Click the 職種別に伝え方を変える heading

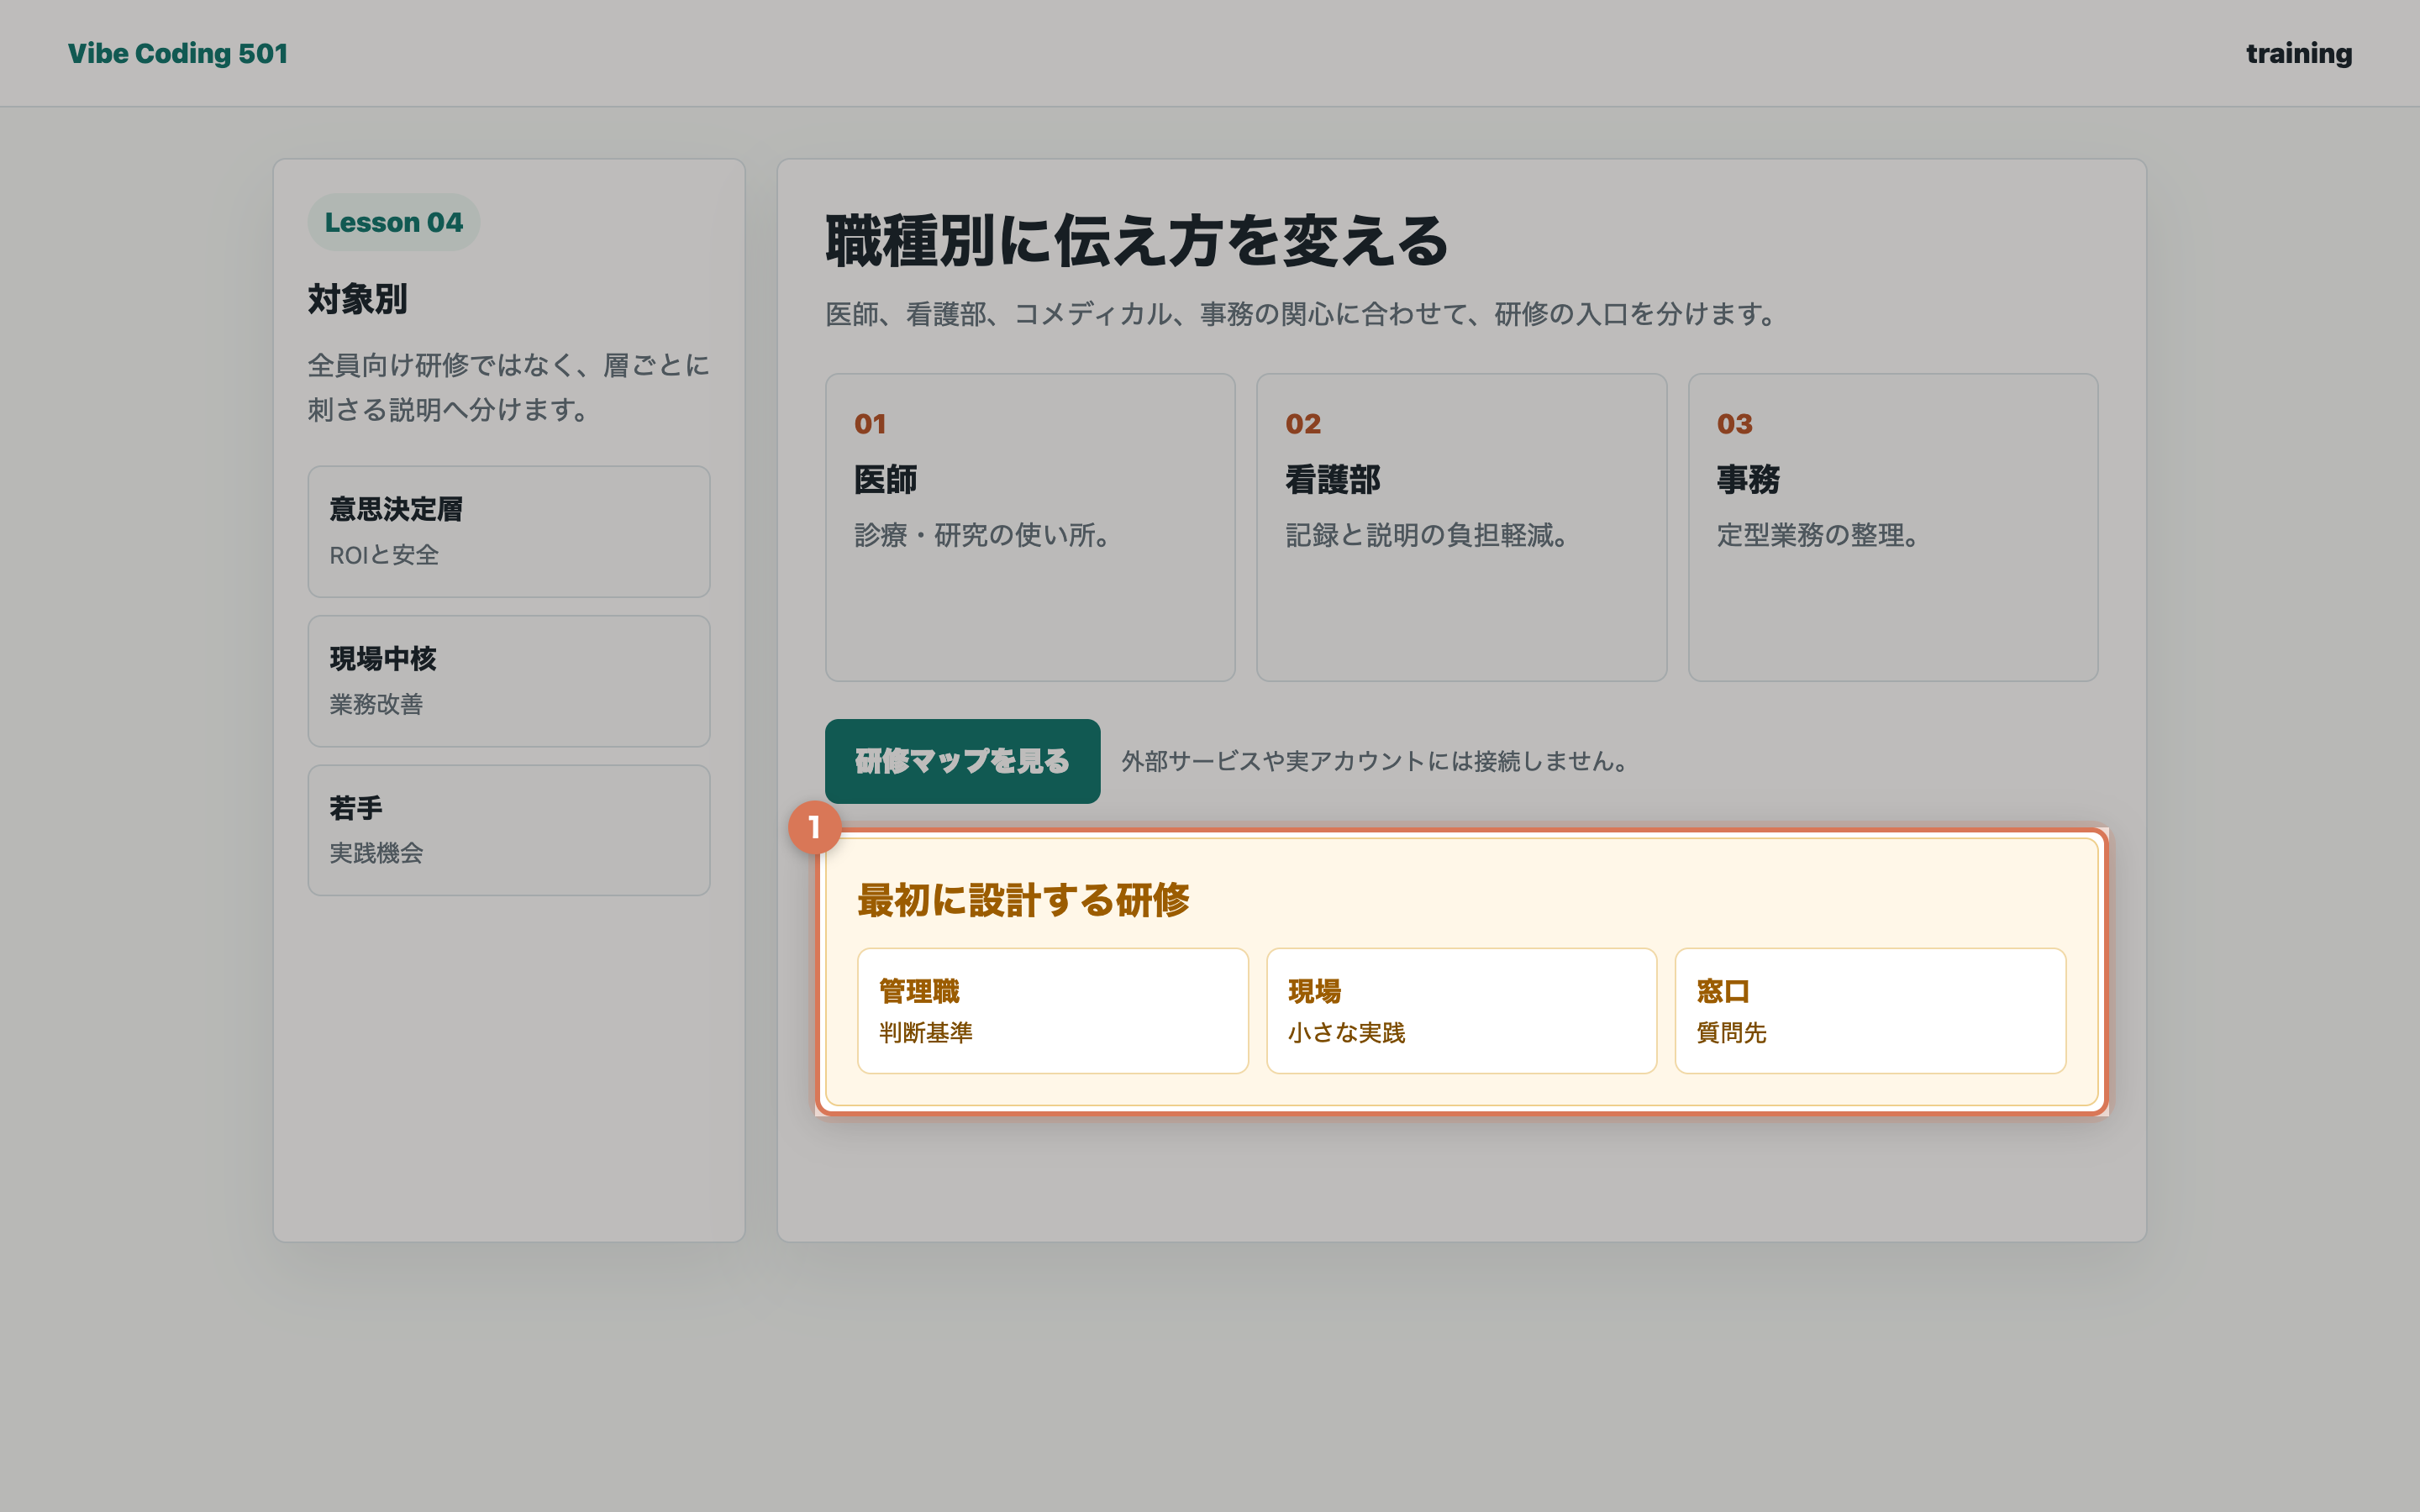coord(1137,241)
